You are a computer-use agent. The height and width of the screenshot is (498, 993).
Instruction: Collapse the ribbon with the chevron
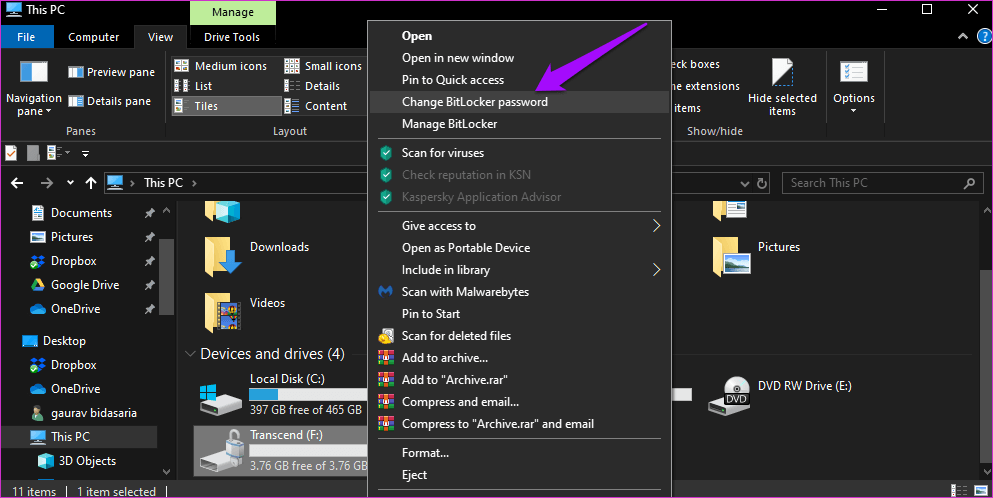coord(963,37)
